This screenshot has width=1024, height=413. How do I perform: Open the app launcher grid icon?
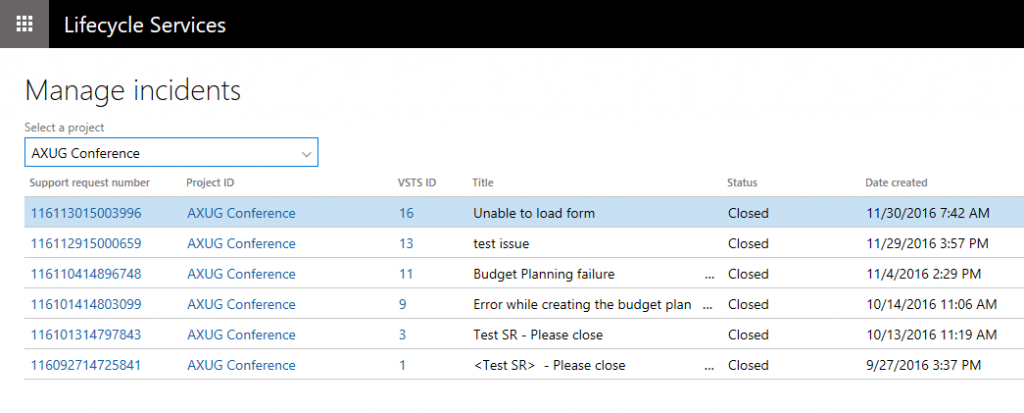point(24,24)
